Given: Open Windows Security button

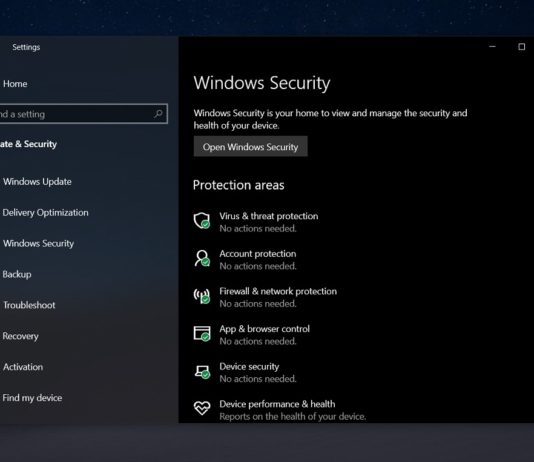Looking at the screenshot, I should point(250,147).
